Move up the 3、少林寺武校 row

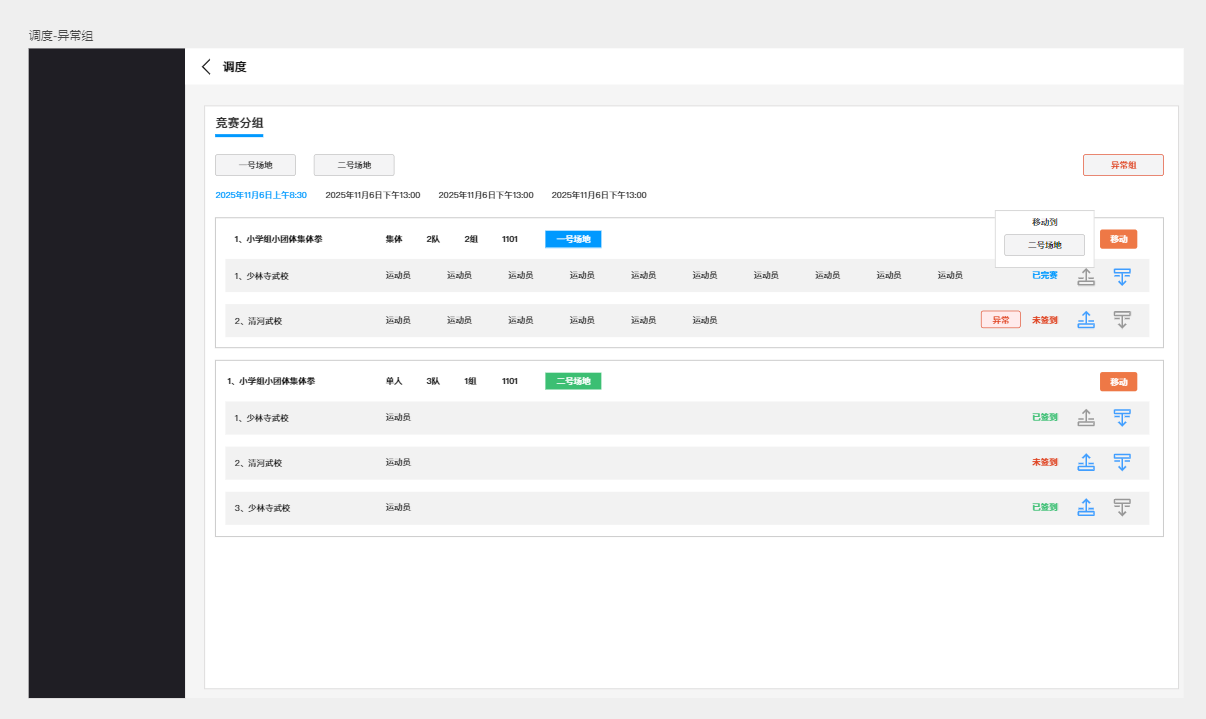1086,507
